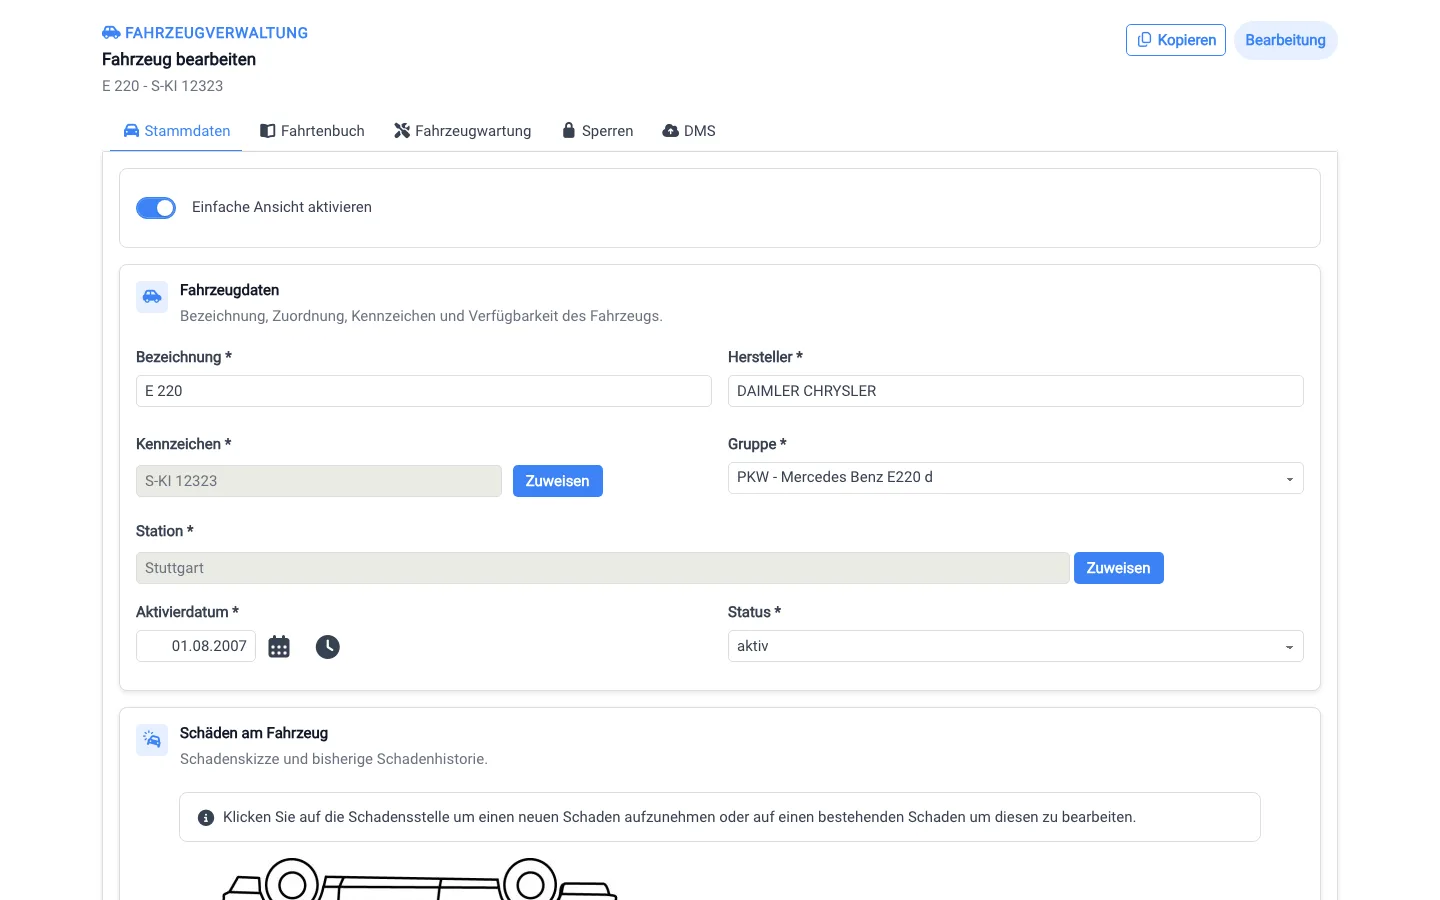The image size is (1440, 900).
Task: Click the Schäden am Fahrzeug damage icon
Action: coord(152,740)
